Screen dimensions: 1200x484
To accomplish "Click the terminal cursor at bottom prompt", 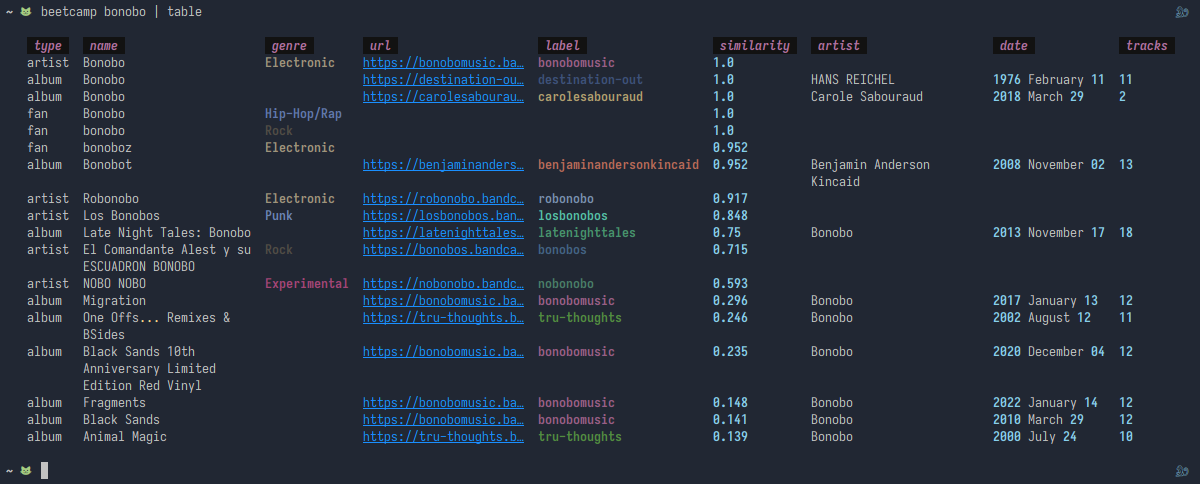I will pos(44,470).
